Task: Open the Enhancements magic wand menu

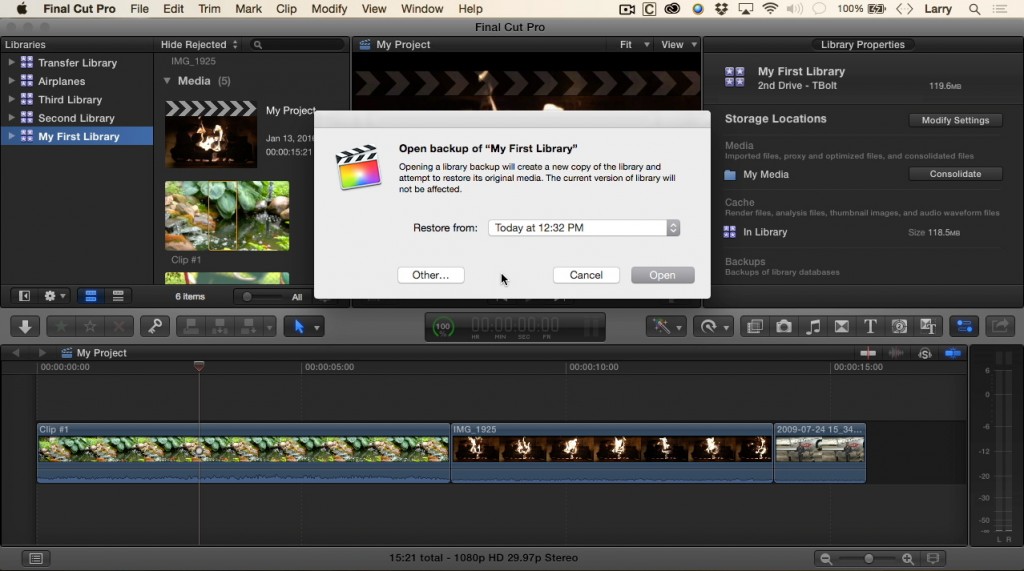Action: (665, 326)
